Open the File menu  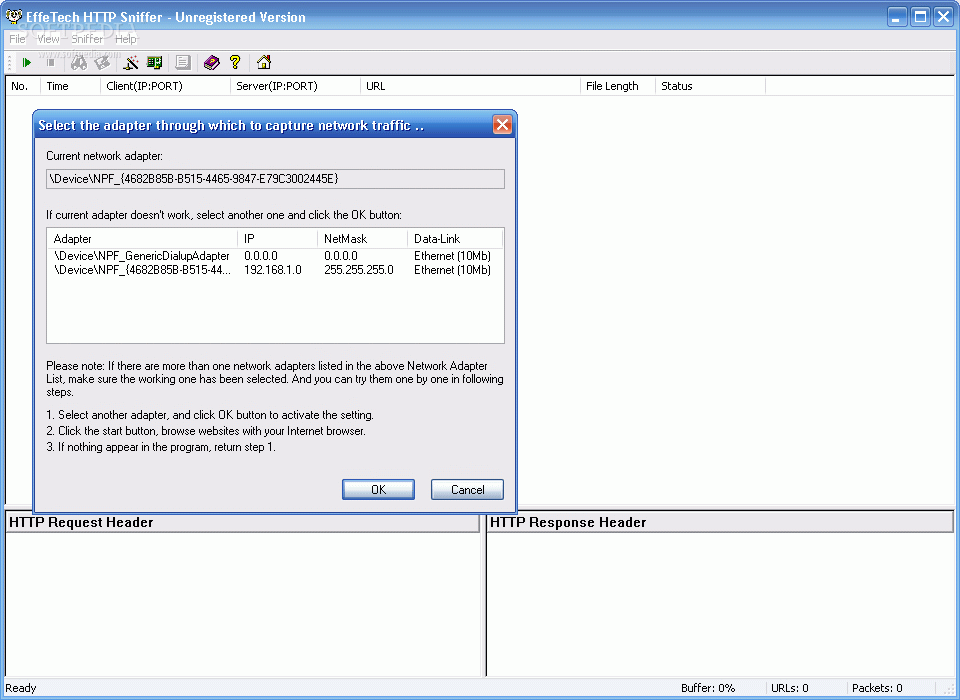(17, 39)
